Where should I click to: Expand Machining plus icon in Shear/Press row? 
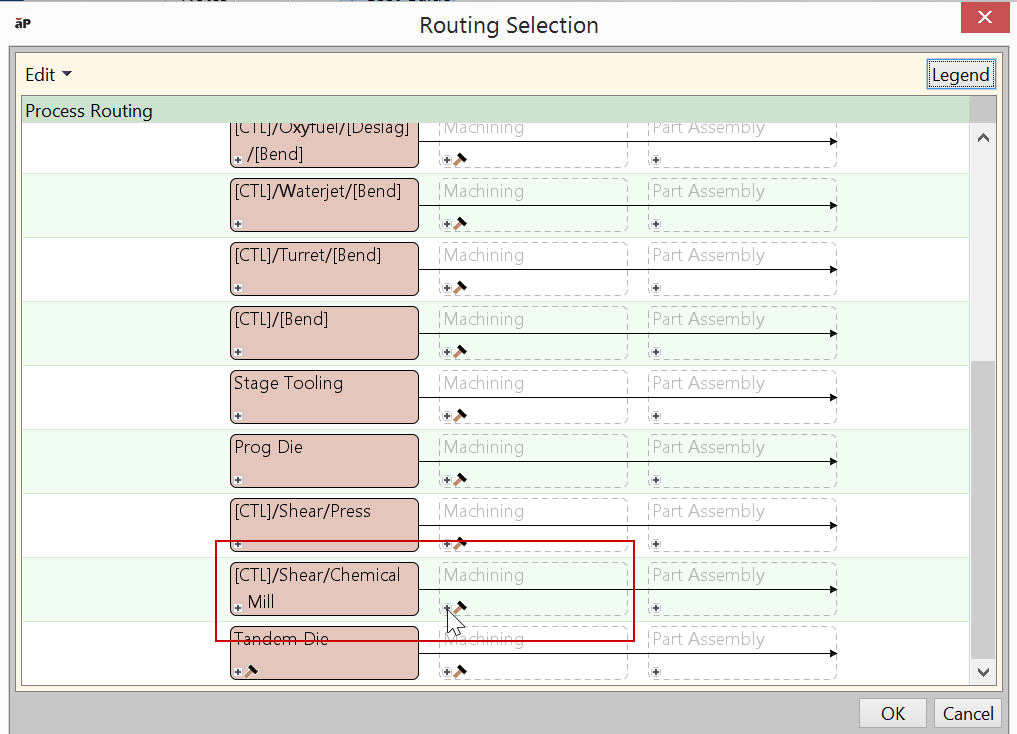[447, 544]
